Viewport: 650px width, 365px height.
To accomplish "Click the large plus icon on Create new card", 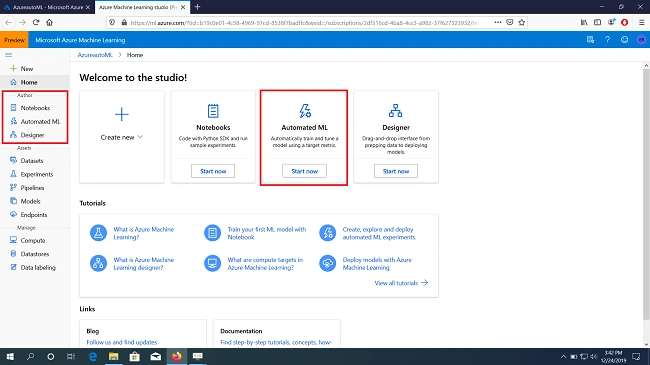I will coord(122,114).
